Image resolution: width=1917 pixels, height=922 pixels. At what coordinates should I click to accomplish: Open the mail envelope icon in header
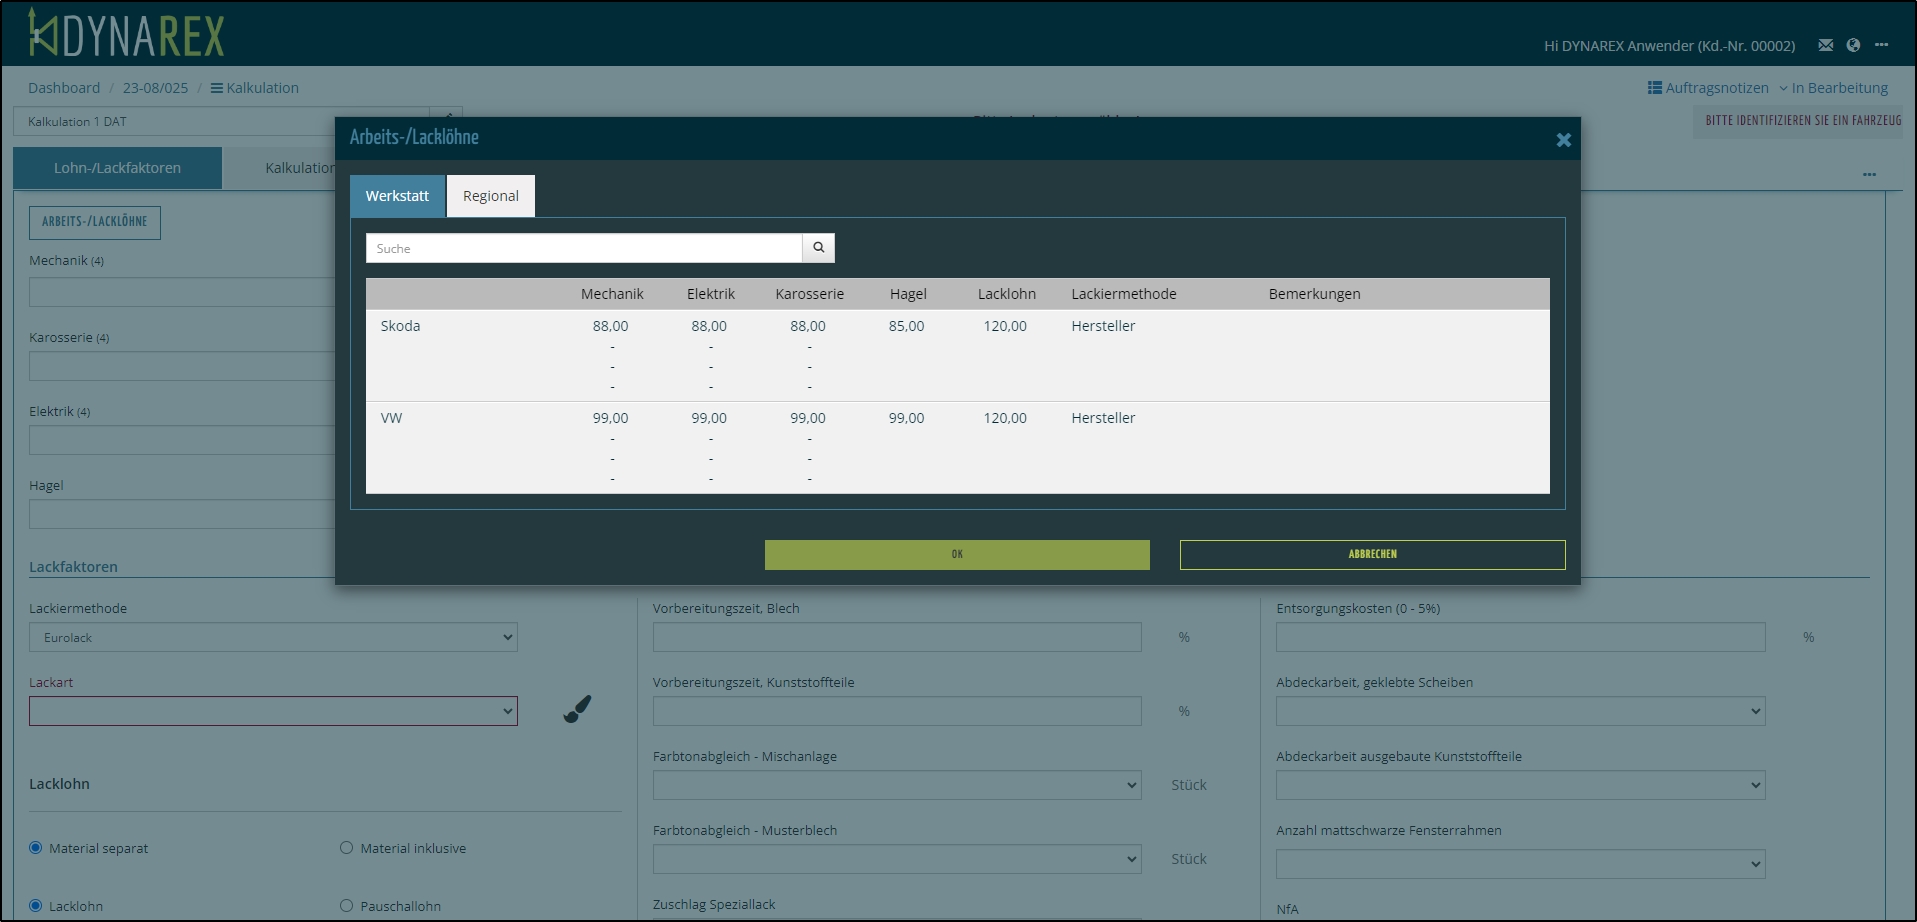point(1825,45)
